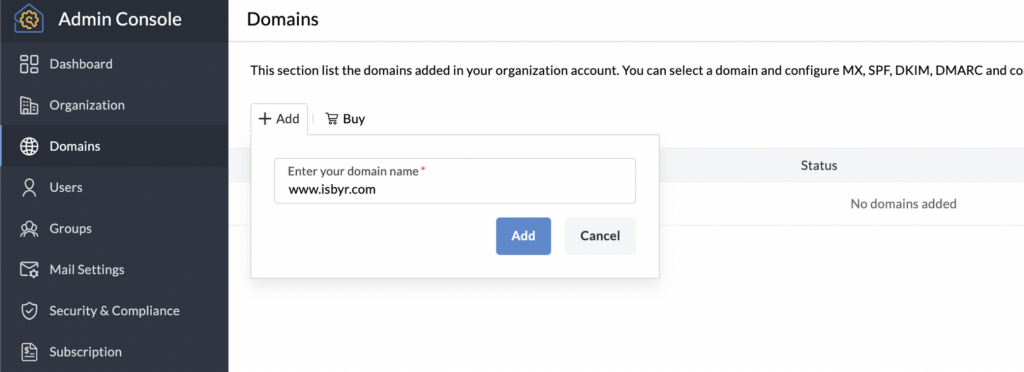Cancel the add domain dialog
1024x372 pixels.
(x=600, y=236)
